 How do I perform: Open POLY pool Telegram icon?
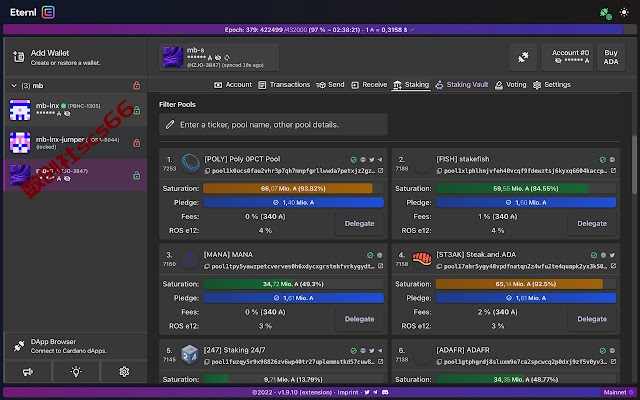click(x=380, y=160)
